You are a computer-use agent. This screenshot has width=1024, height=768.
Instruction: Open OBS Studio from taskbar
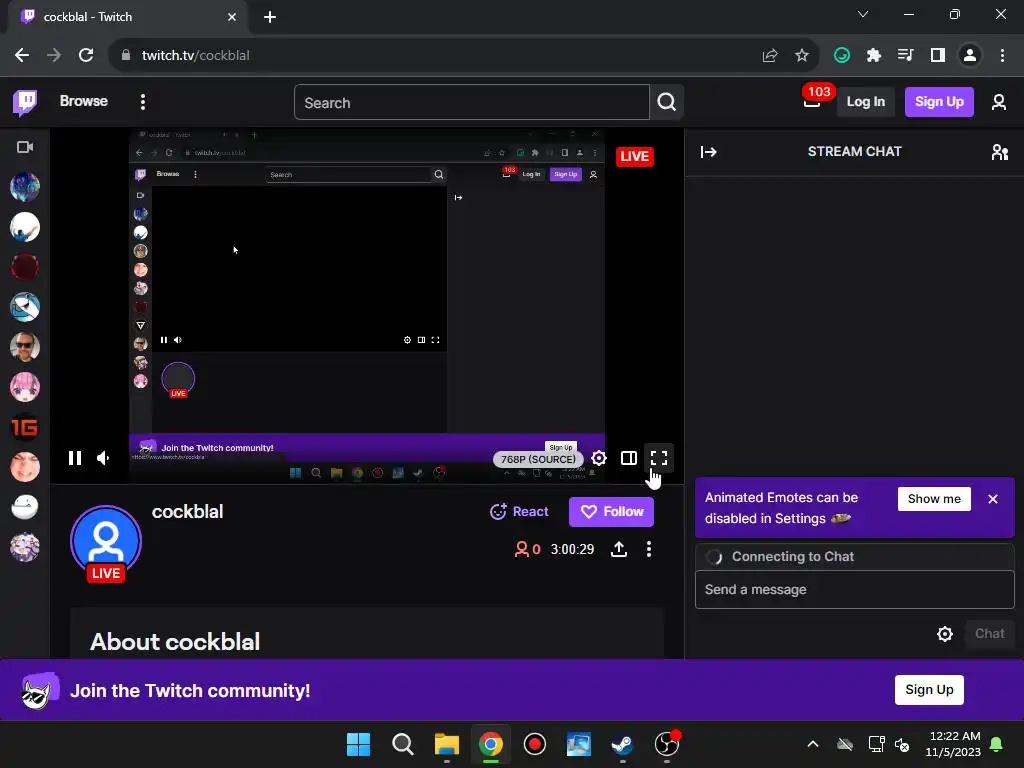point(667,744)
